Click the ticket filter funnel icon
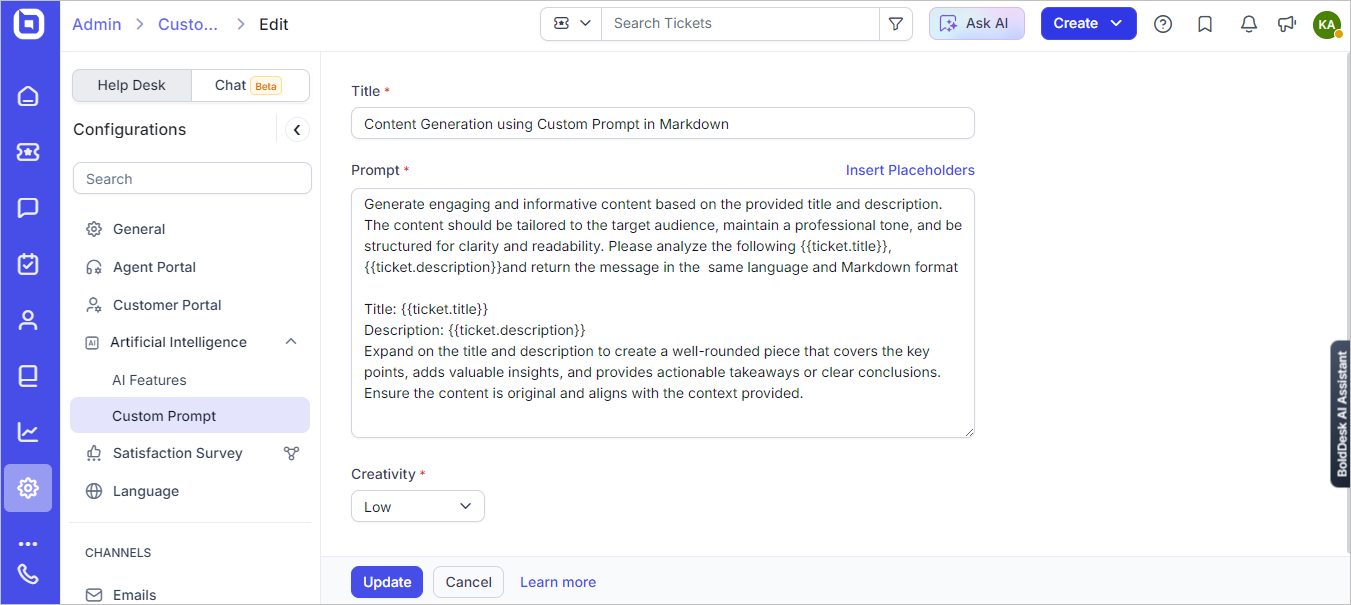The image size is (1351, 605). [x=896, y=24]
